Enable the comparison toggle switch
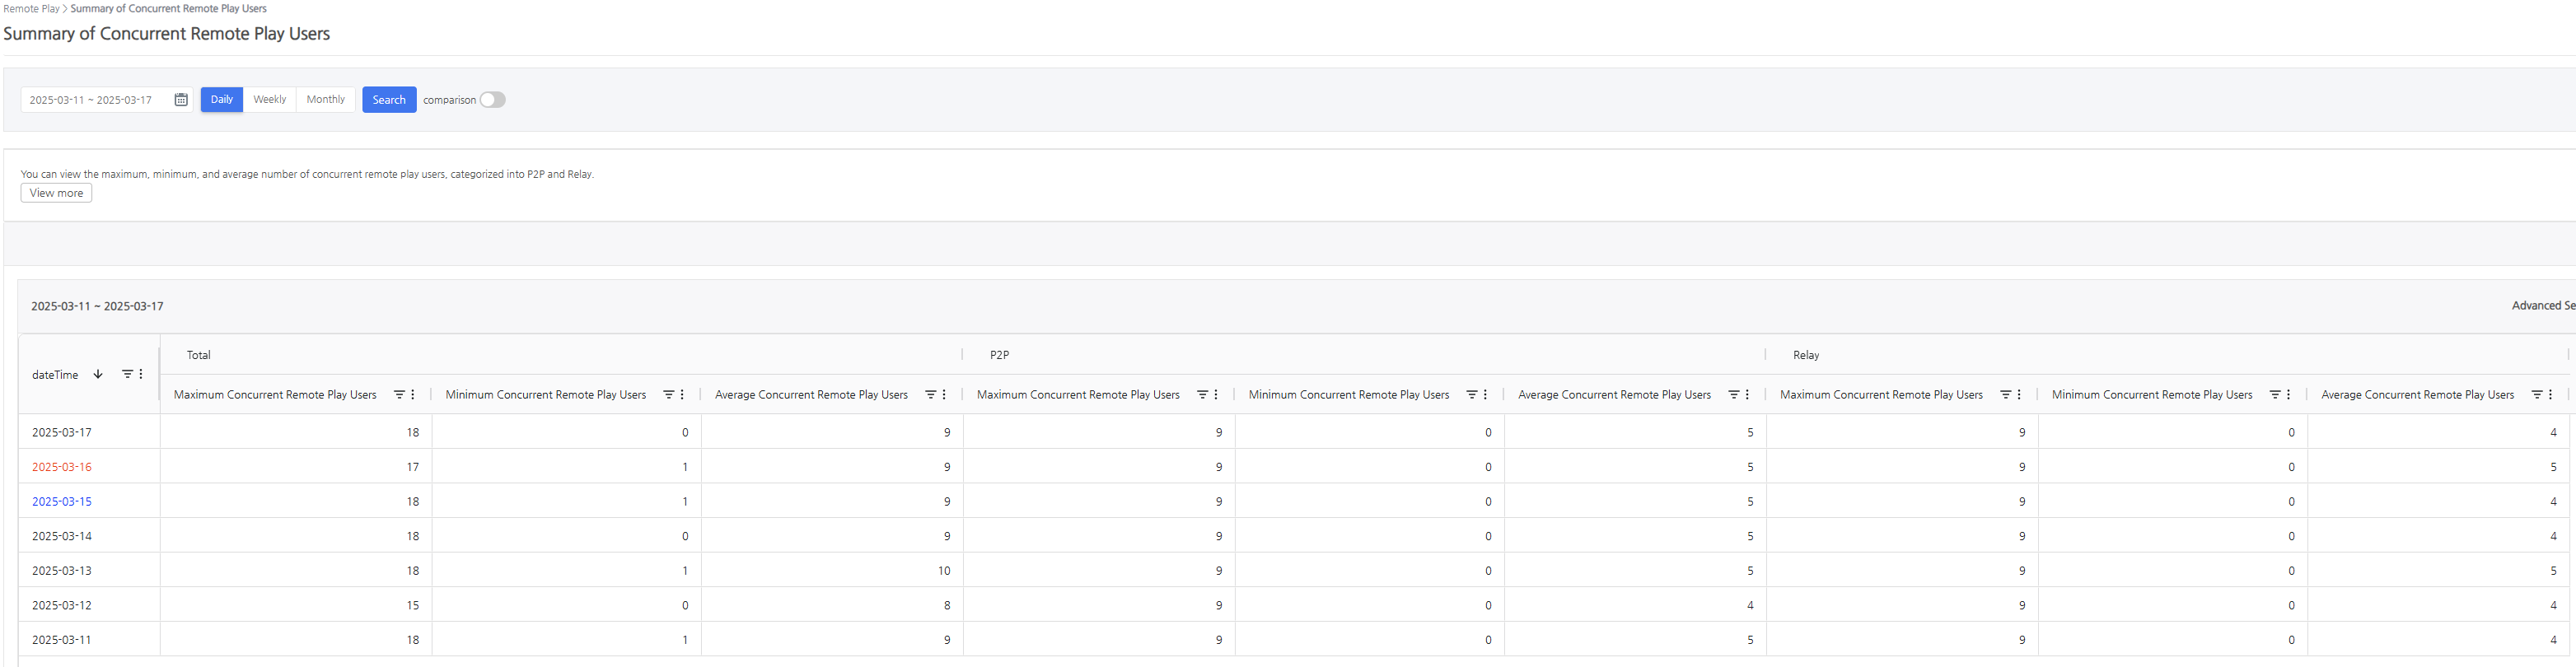The image size is (2576, 667). click(x=492, y=100)
